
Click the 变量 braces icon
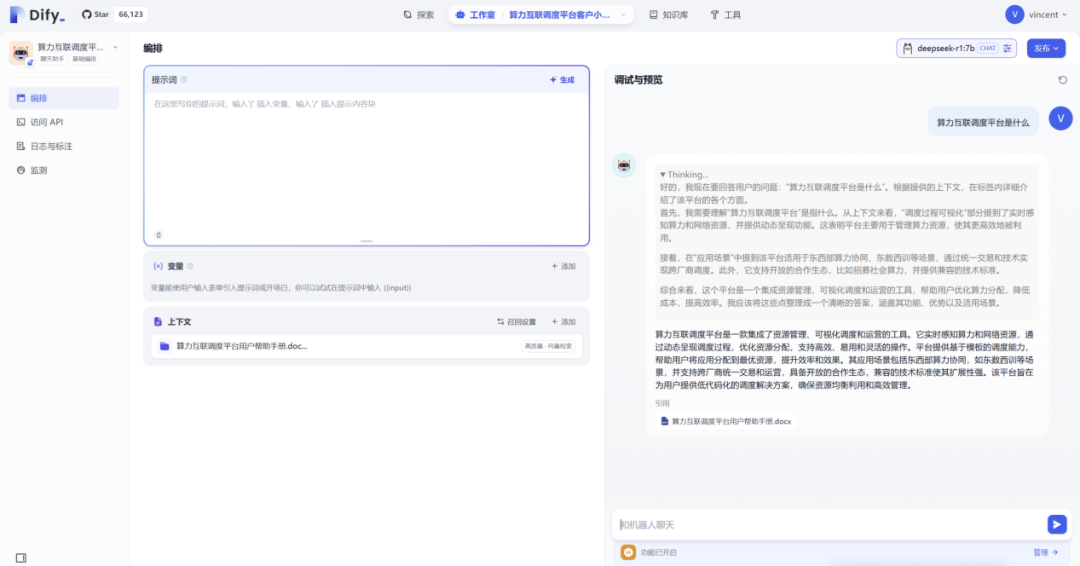pos(158,266)
